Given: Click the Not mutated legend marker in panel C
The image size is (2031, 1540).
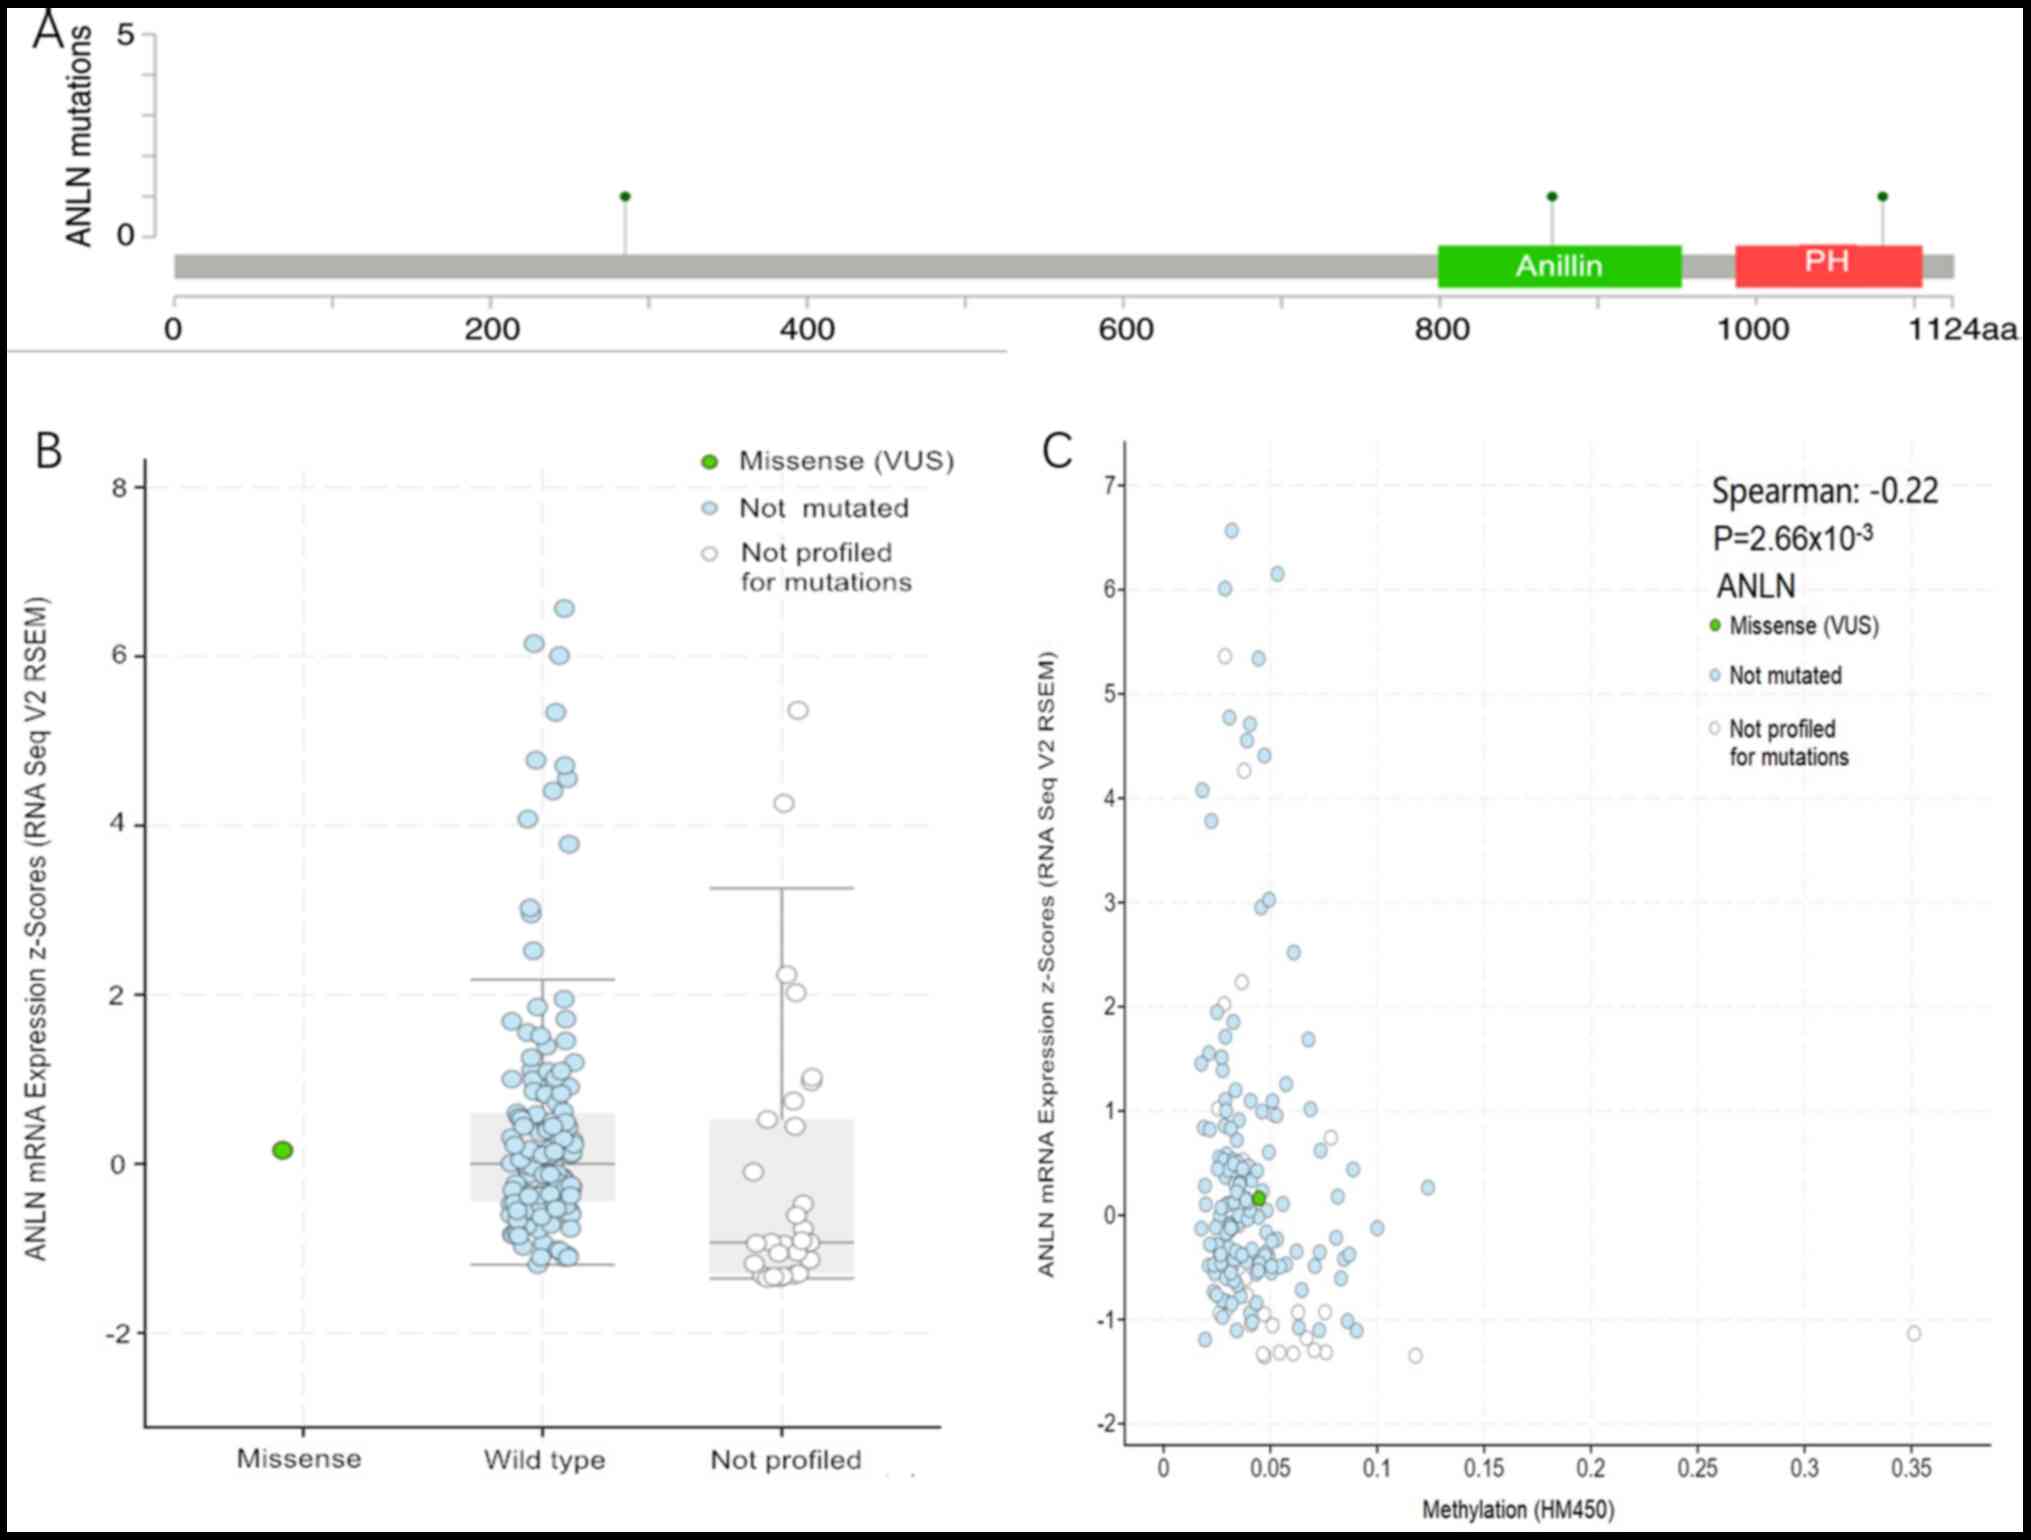Looking at the screenshot, I should click(1716, 675).
